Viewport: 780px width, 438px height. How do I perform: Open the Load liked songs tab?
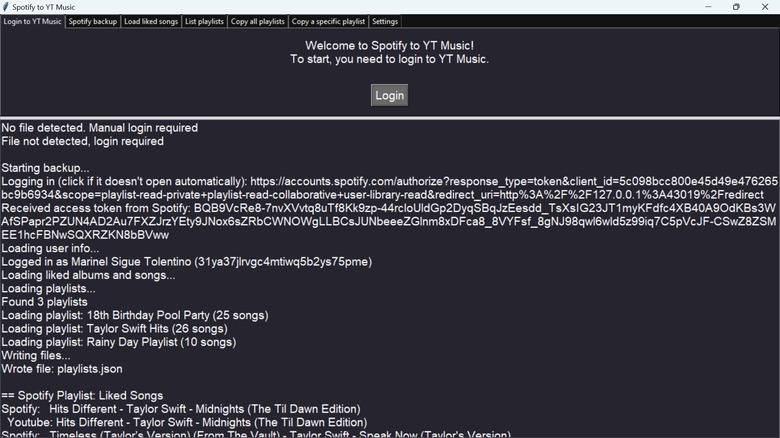coord(151,21)
